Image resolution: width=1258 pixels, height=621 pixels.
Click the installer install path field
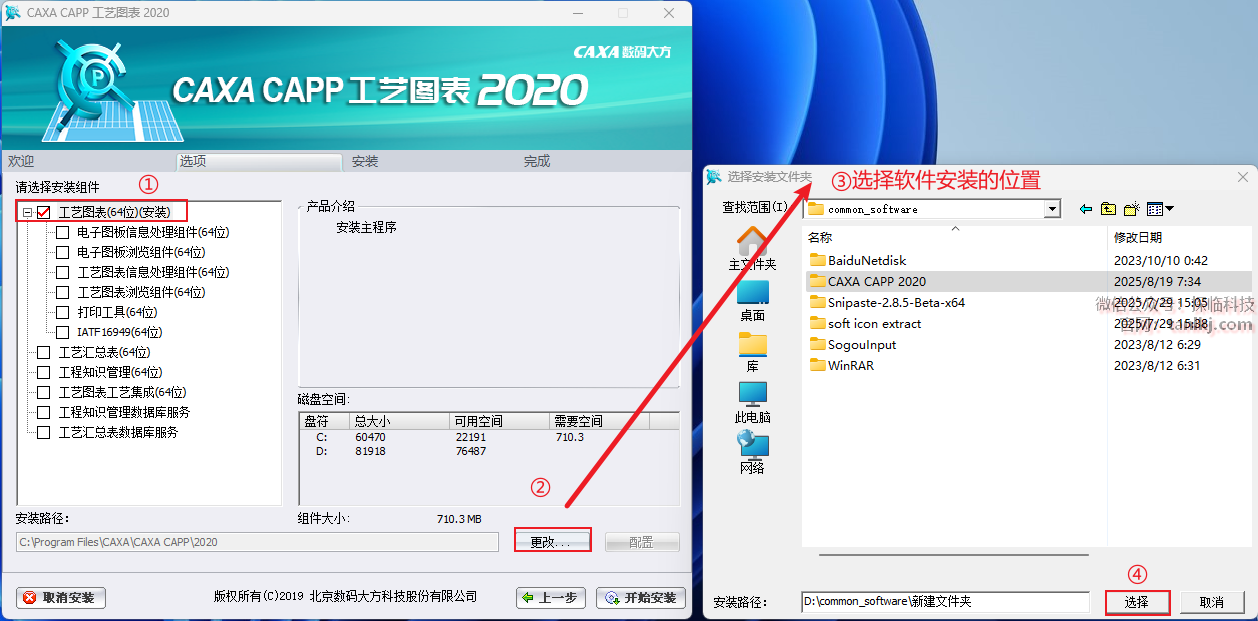(257, 542)
